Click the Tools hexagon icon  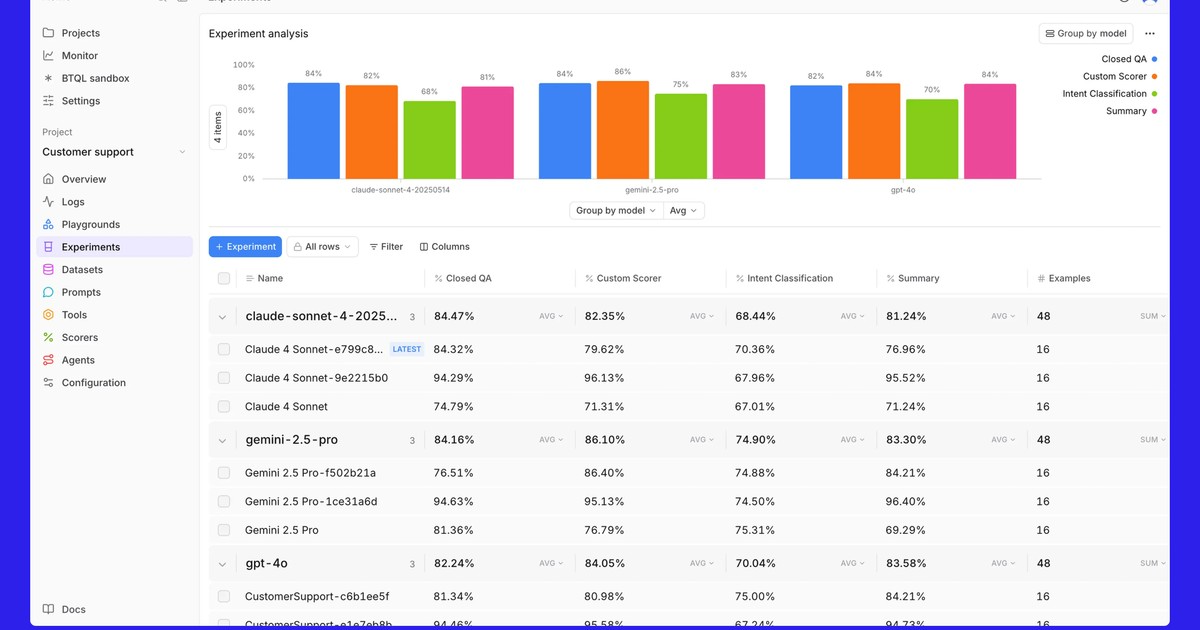point(48,315)
